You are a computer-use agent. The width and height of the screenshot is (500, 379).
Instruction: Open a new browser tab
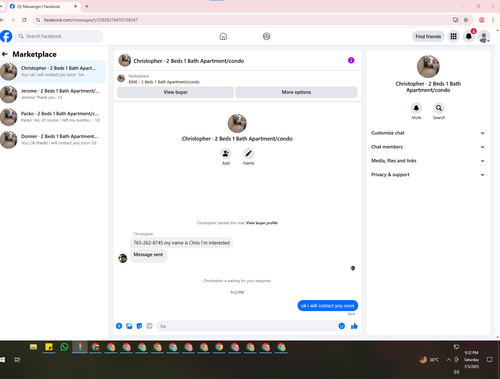tap(87, 6)
